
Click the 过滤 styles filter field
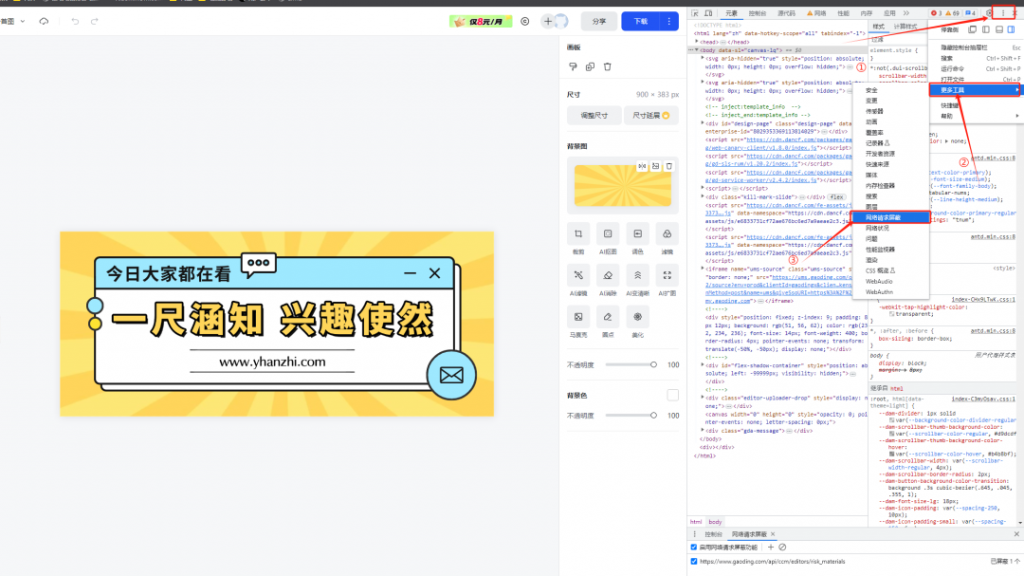(898, 40)
